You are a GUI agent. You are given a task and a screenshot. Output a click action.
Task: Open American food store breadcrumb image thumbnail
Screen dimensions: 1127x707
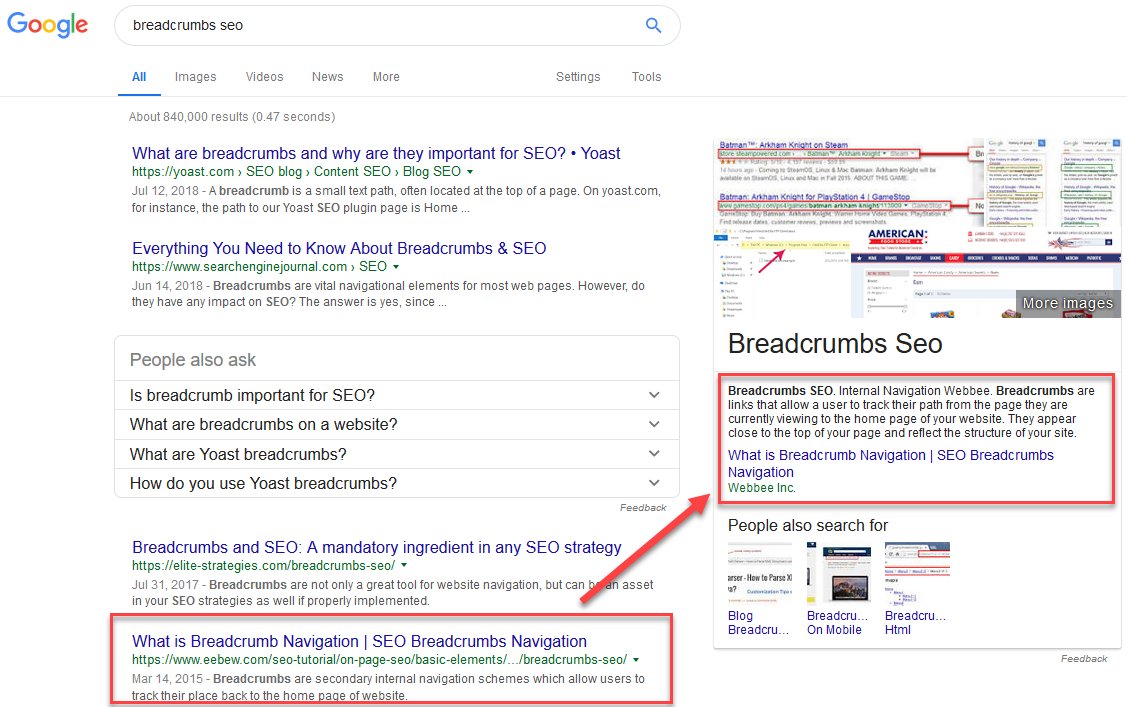click(986, 272)
